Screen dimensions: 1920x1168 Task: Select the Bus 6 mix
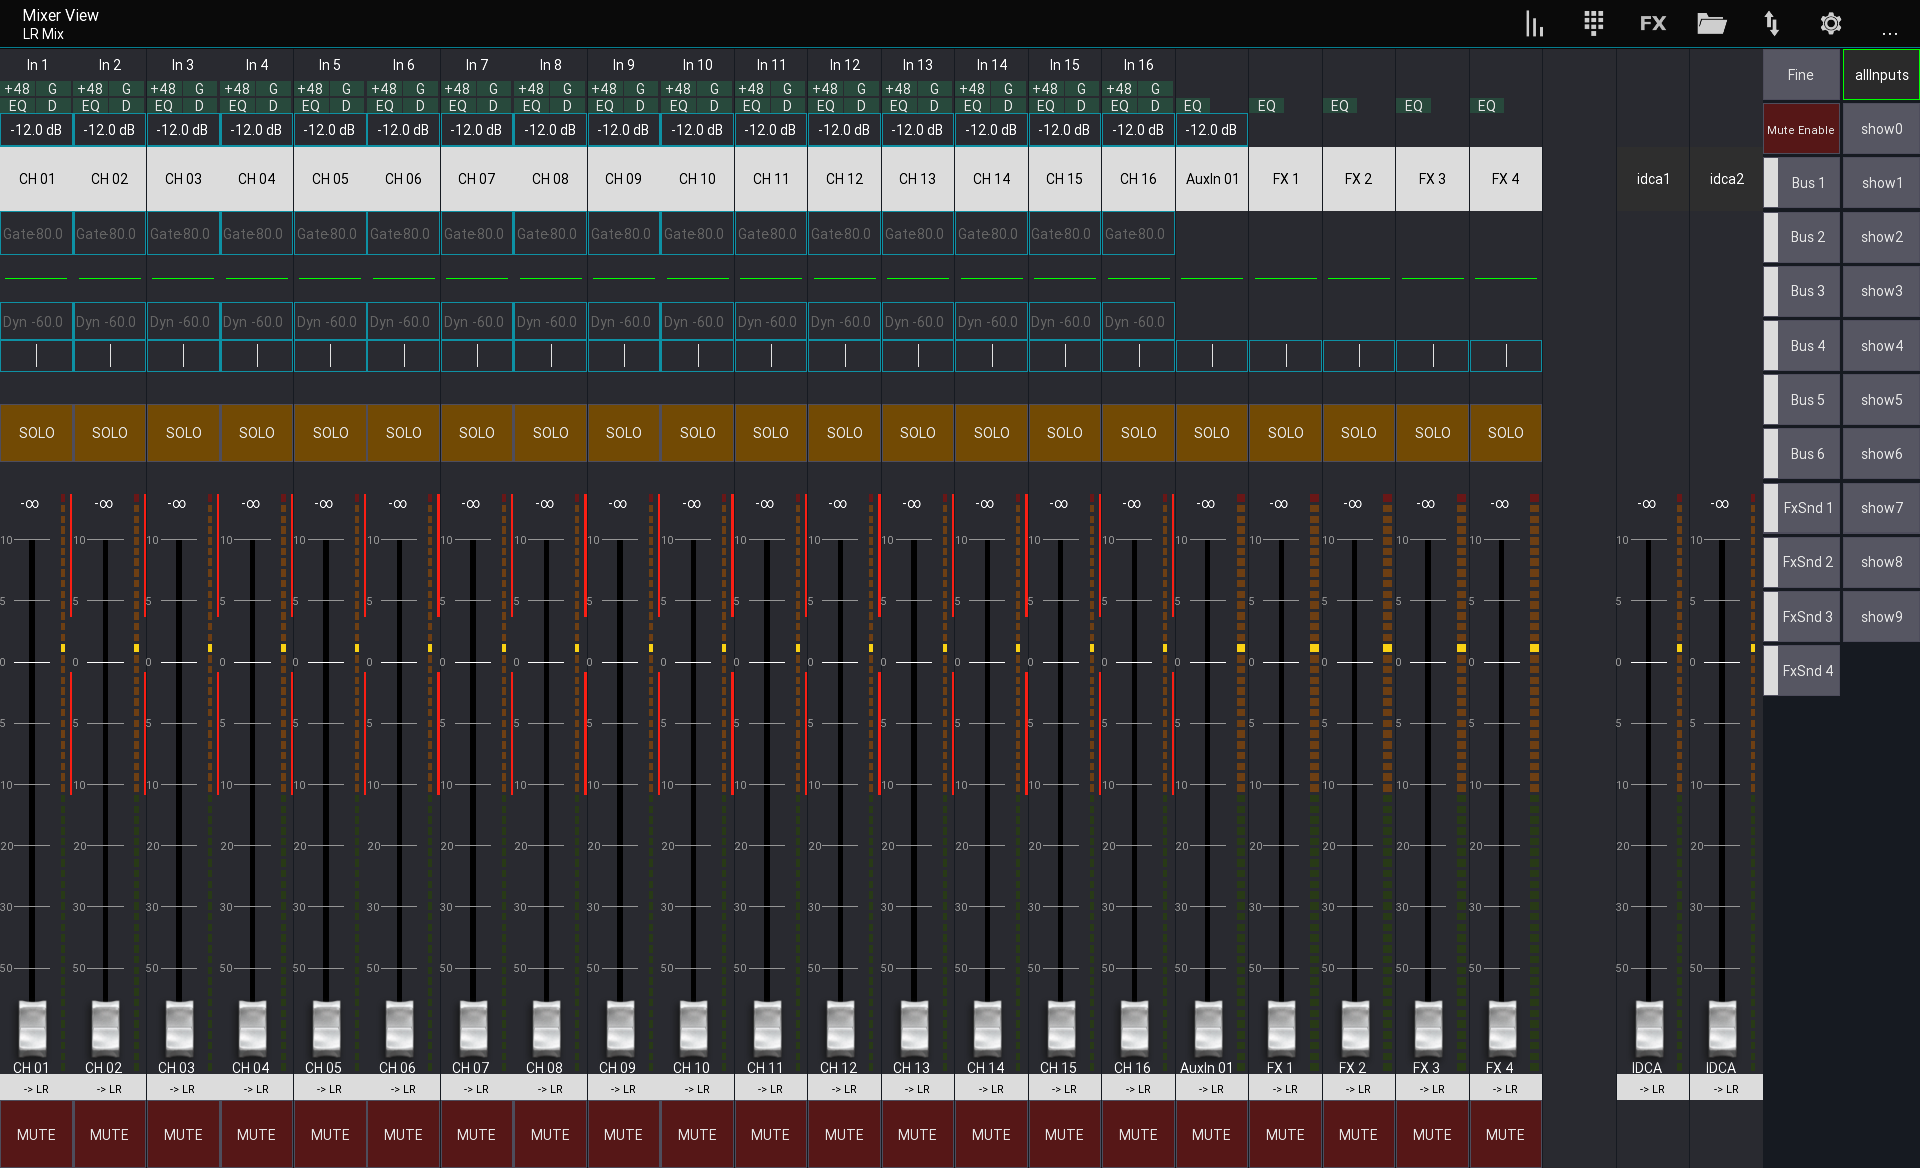(1802, 454)
